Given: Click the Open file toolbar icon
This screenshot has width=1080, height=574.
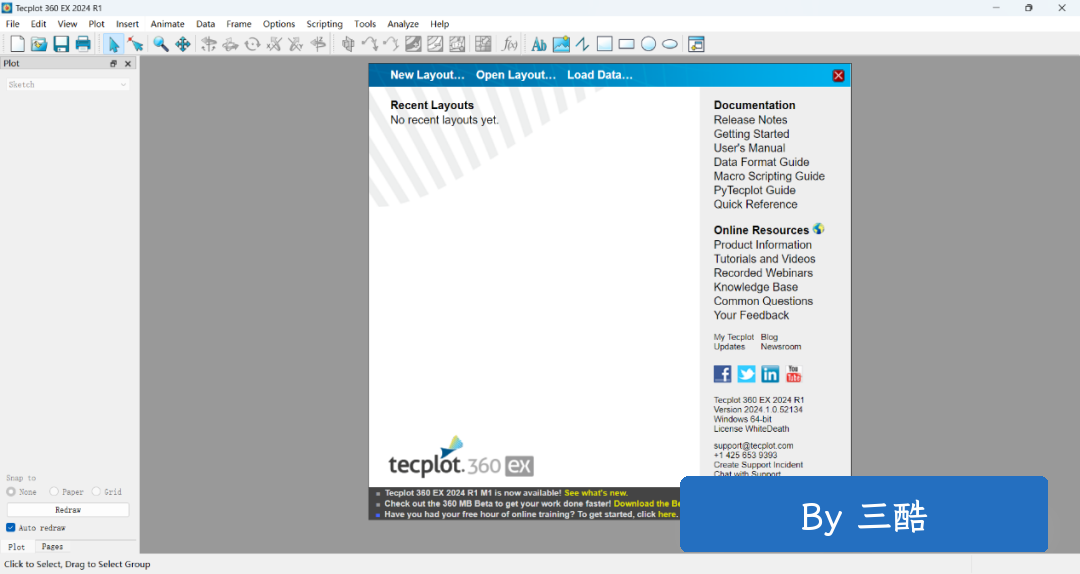Looking at the screenshot, I should [x=39, y=44].
